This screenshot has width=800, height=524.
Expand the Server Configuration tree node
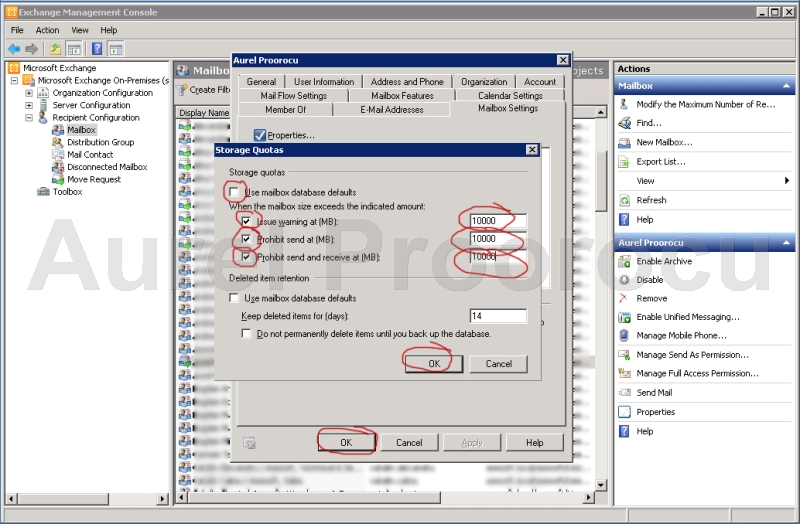point(29,105)
